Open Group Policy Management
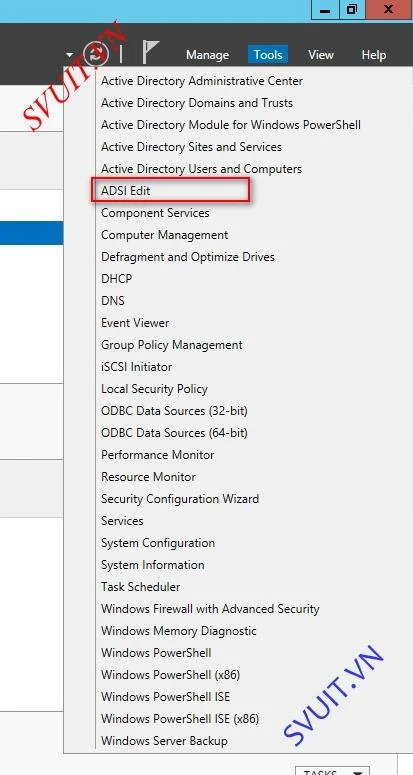Image resolution: width=413 pixels, height=775 pixels. pos(171,345)
